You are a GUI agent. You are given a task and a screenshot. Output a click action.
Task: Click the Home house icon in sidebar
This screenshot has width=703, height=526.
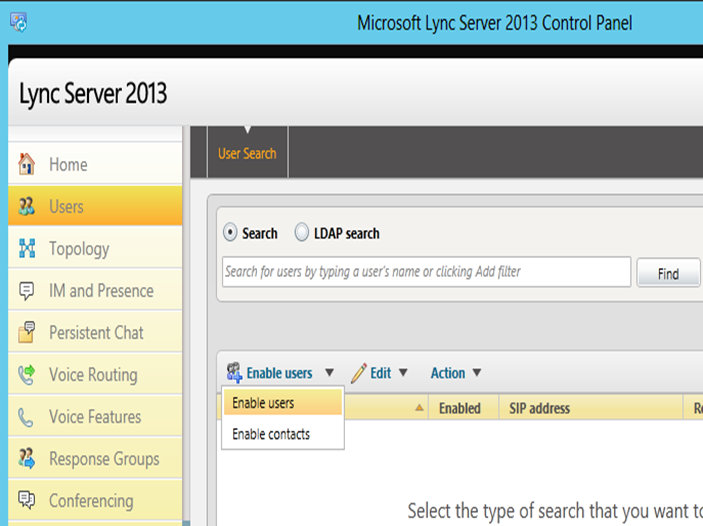pyautogui.click(x=26, y=164)
